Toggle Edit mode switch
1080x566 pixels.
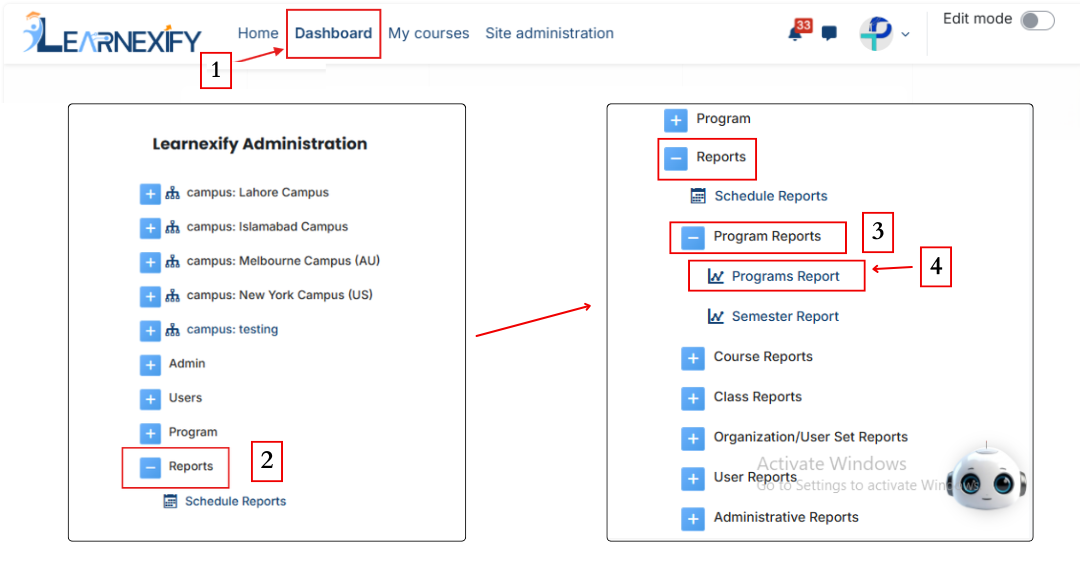point(1037,21)
